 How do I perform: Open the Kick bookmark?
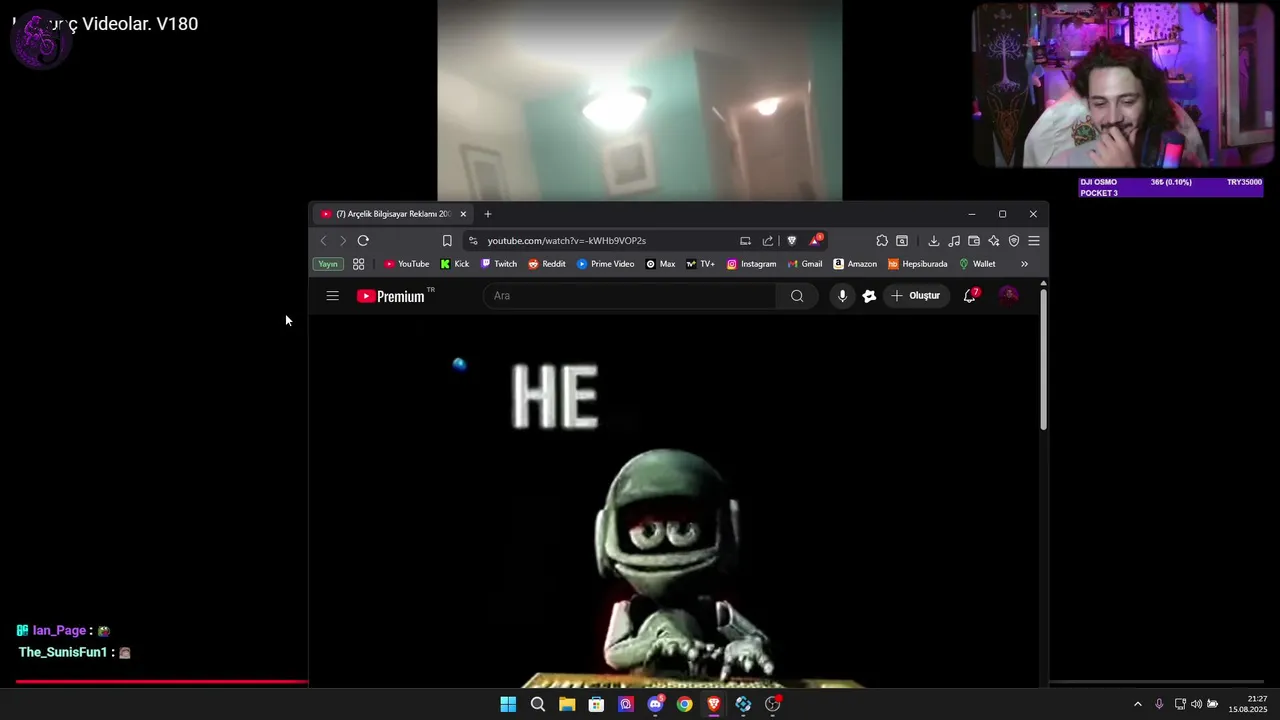pyautogui.click(x=455, y=264)
